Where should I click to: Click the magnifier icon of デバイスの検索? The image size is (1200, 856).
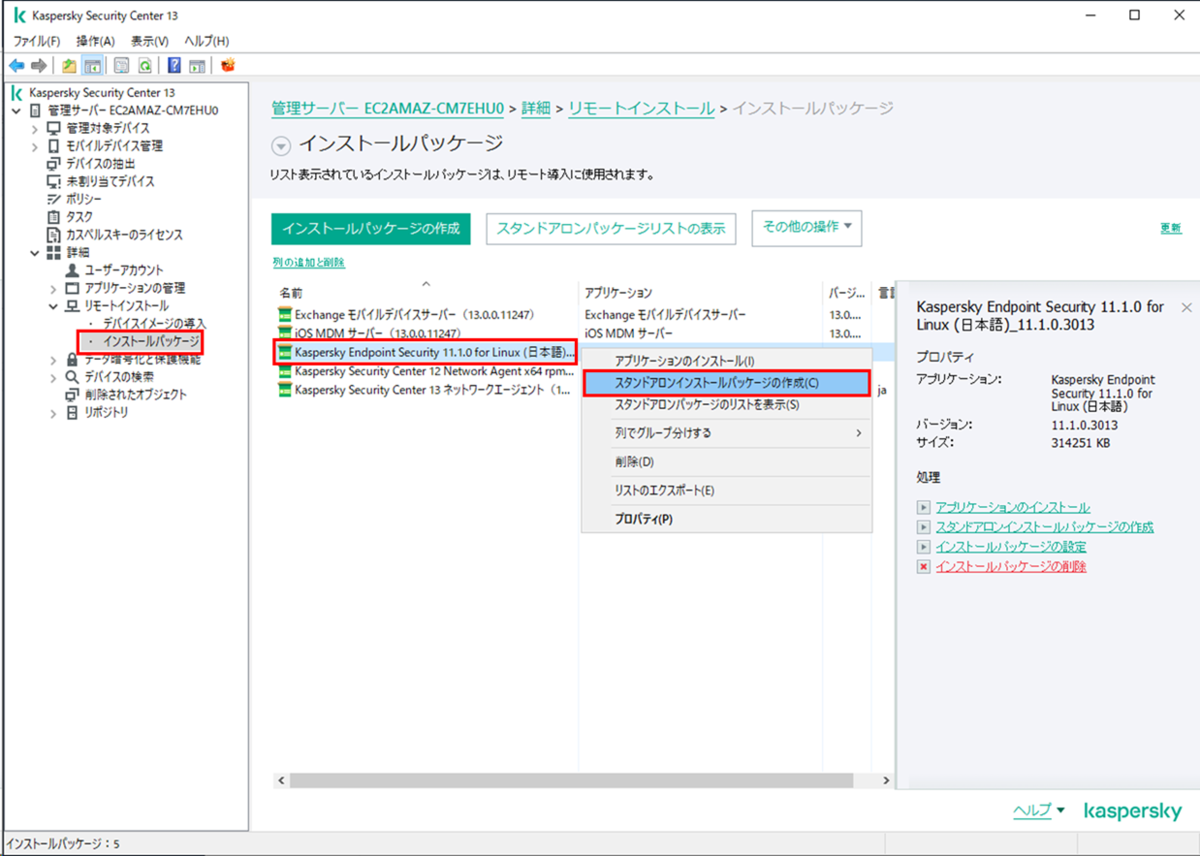(72, 377)
